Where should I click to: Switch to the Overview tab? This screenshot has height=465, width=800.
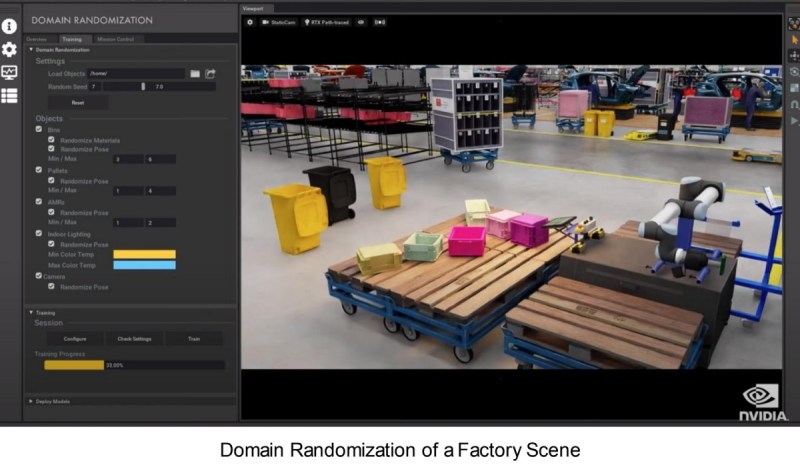pos(36,39)
